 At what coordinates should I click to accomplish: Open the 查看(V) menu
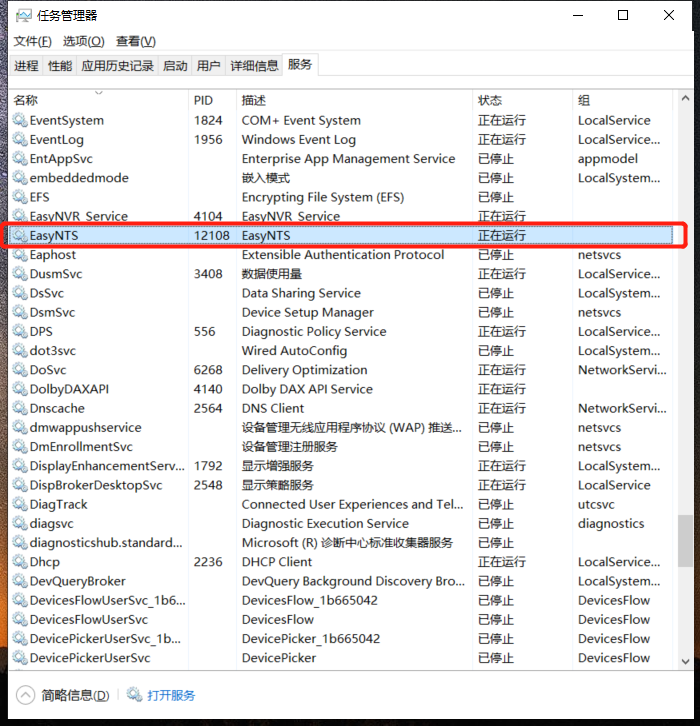tap(136, 41)
